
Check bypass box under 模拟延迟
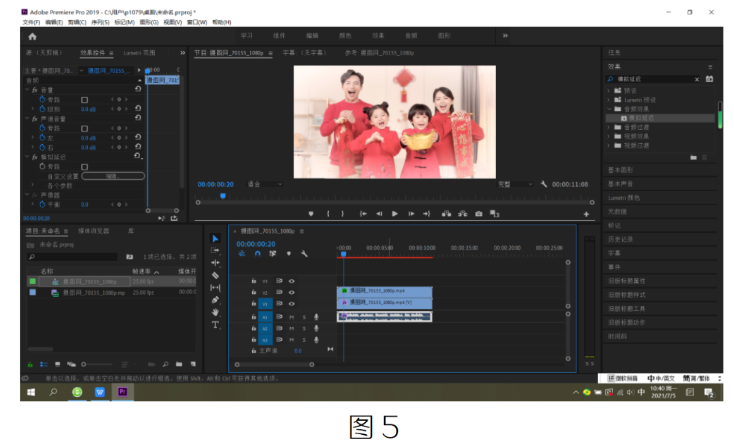click(x=85, y=167)
